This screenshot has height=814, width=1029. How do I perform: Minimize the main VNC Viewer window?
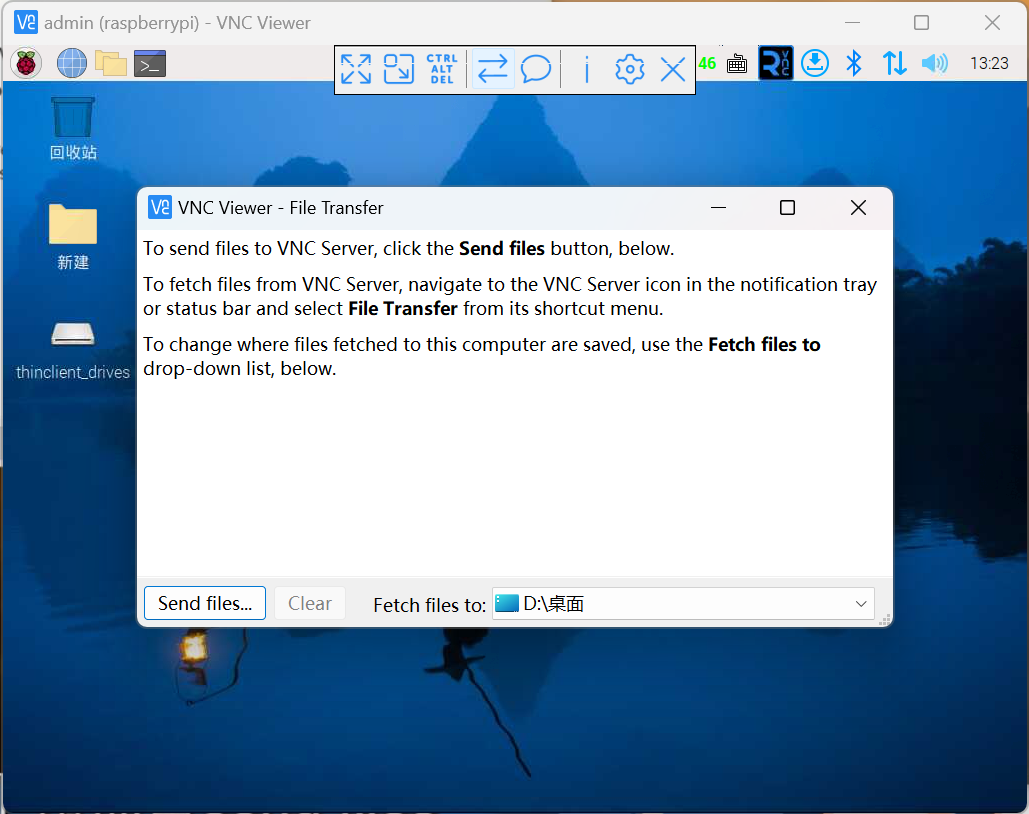click(852, 23)
